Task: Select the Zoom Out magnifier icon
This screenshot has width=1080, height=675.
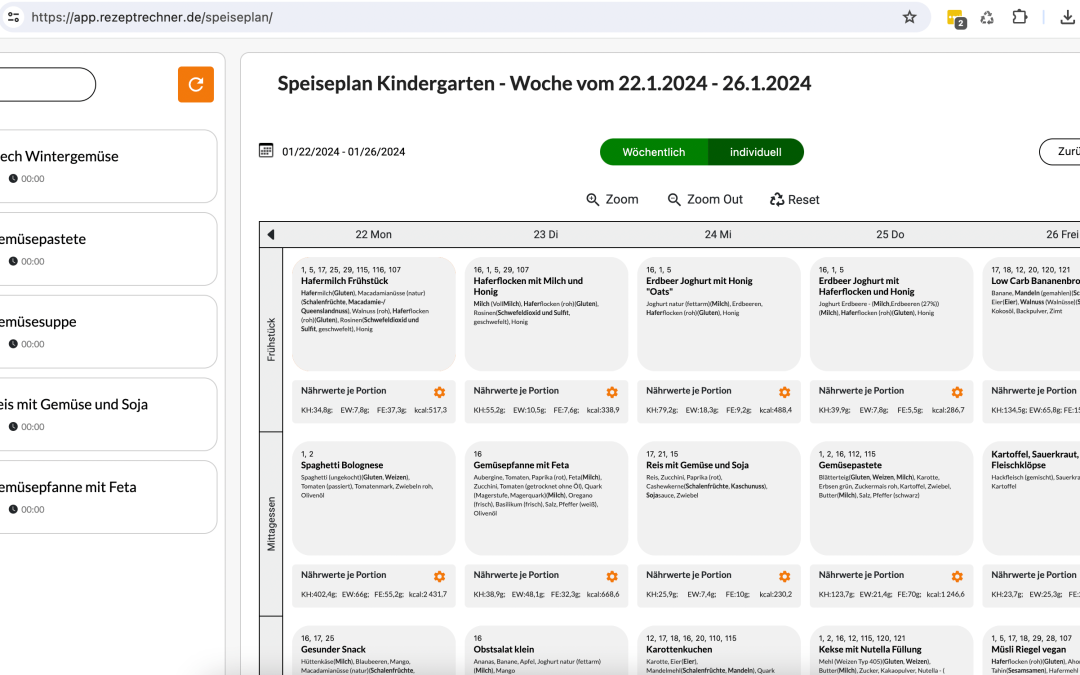Action: 674,199
